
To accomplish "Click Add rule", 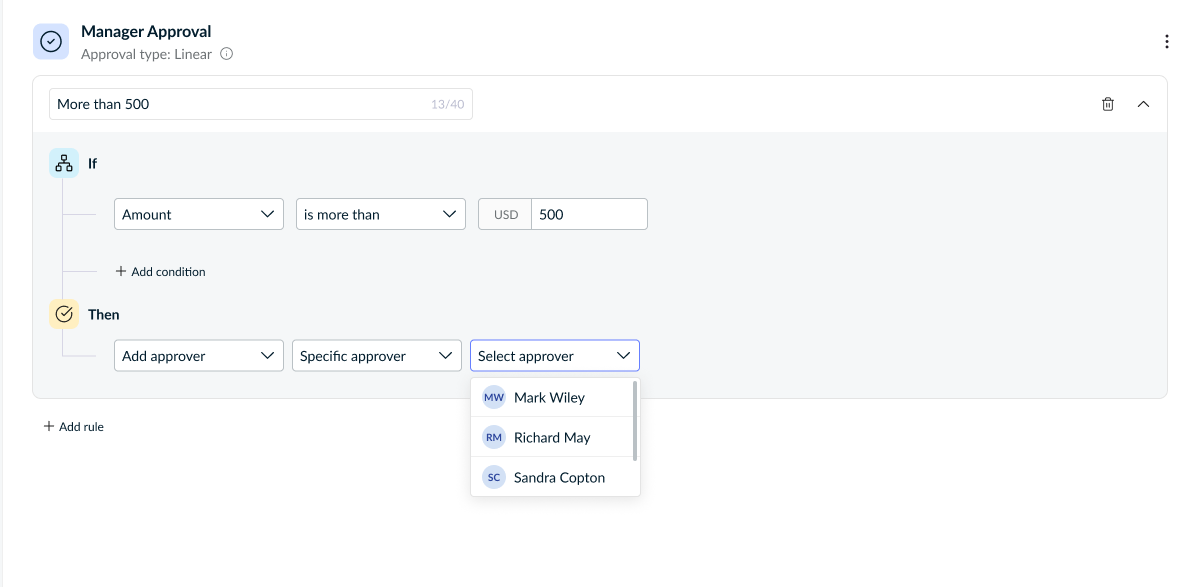I will 74,426.
